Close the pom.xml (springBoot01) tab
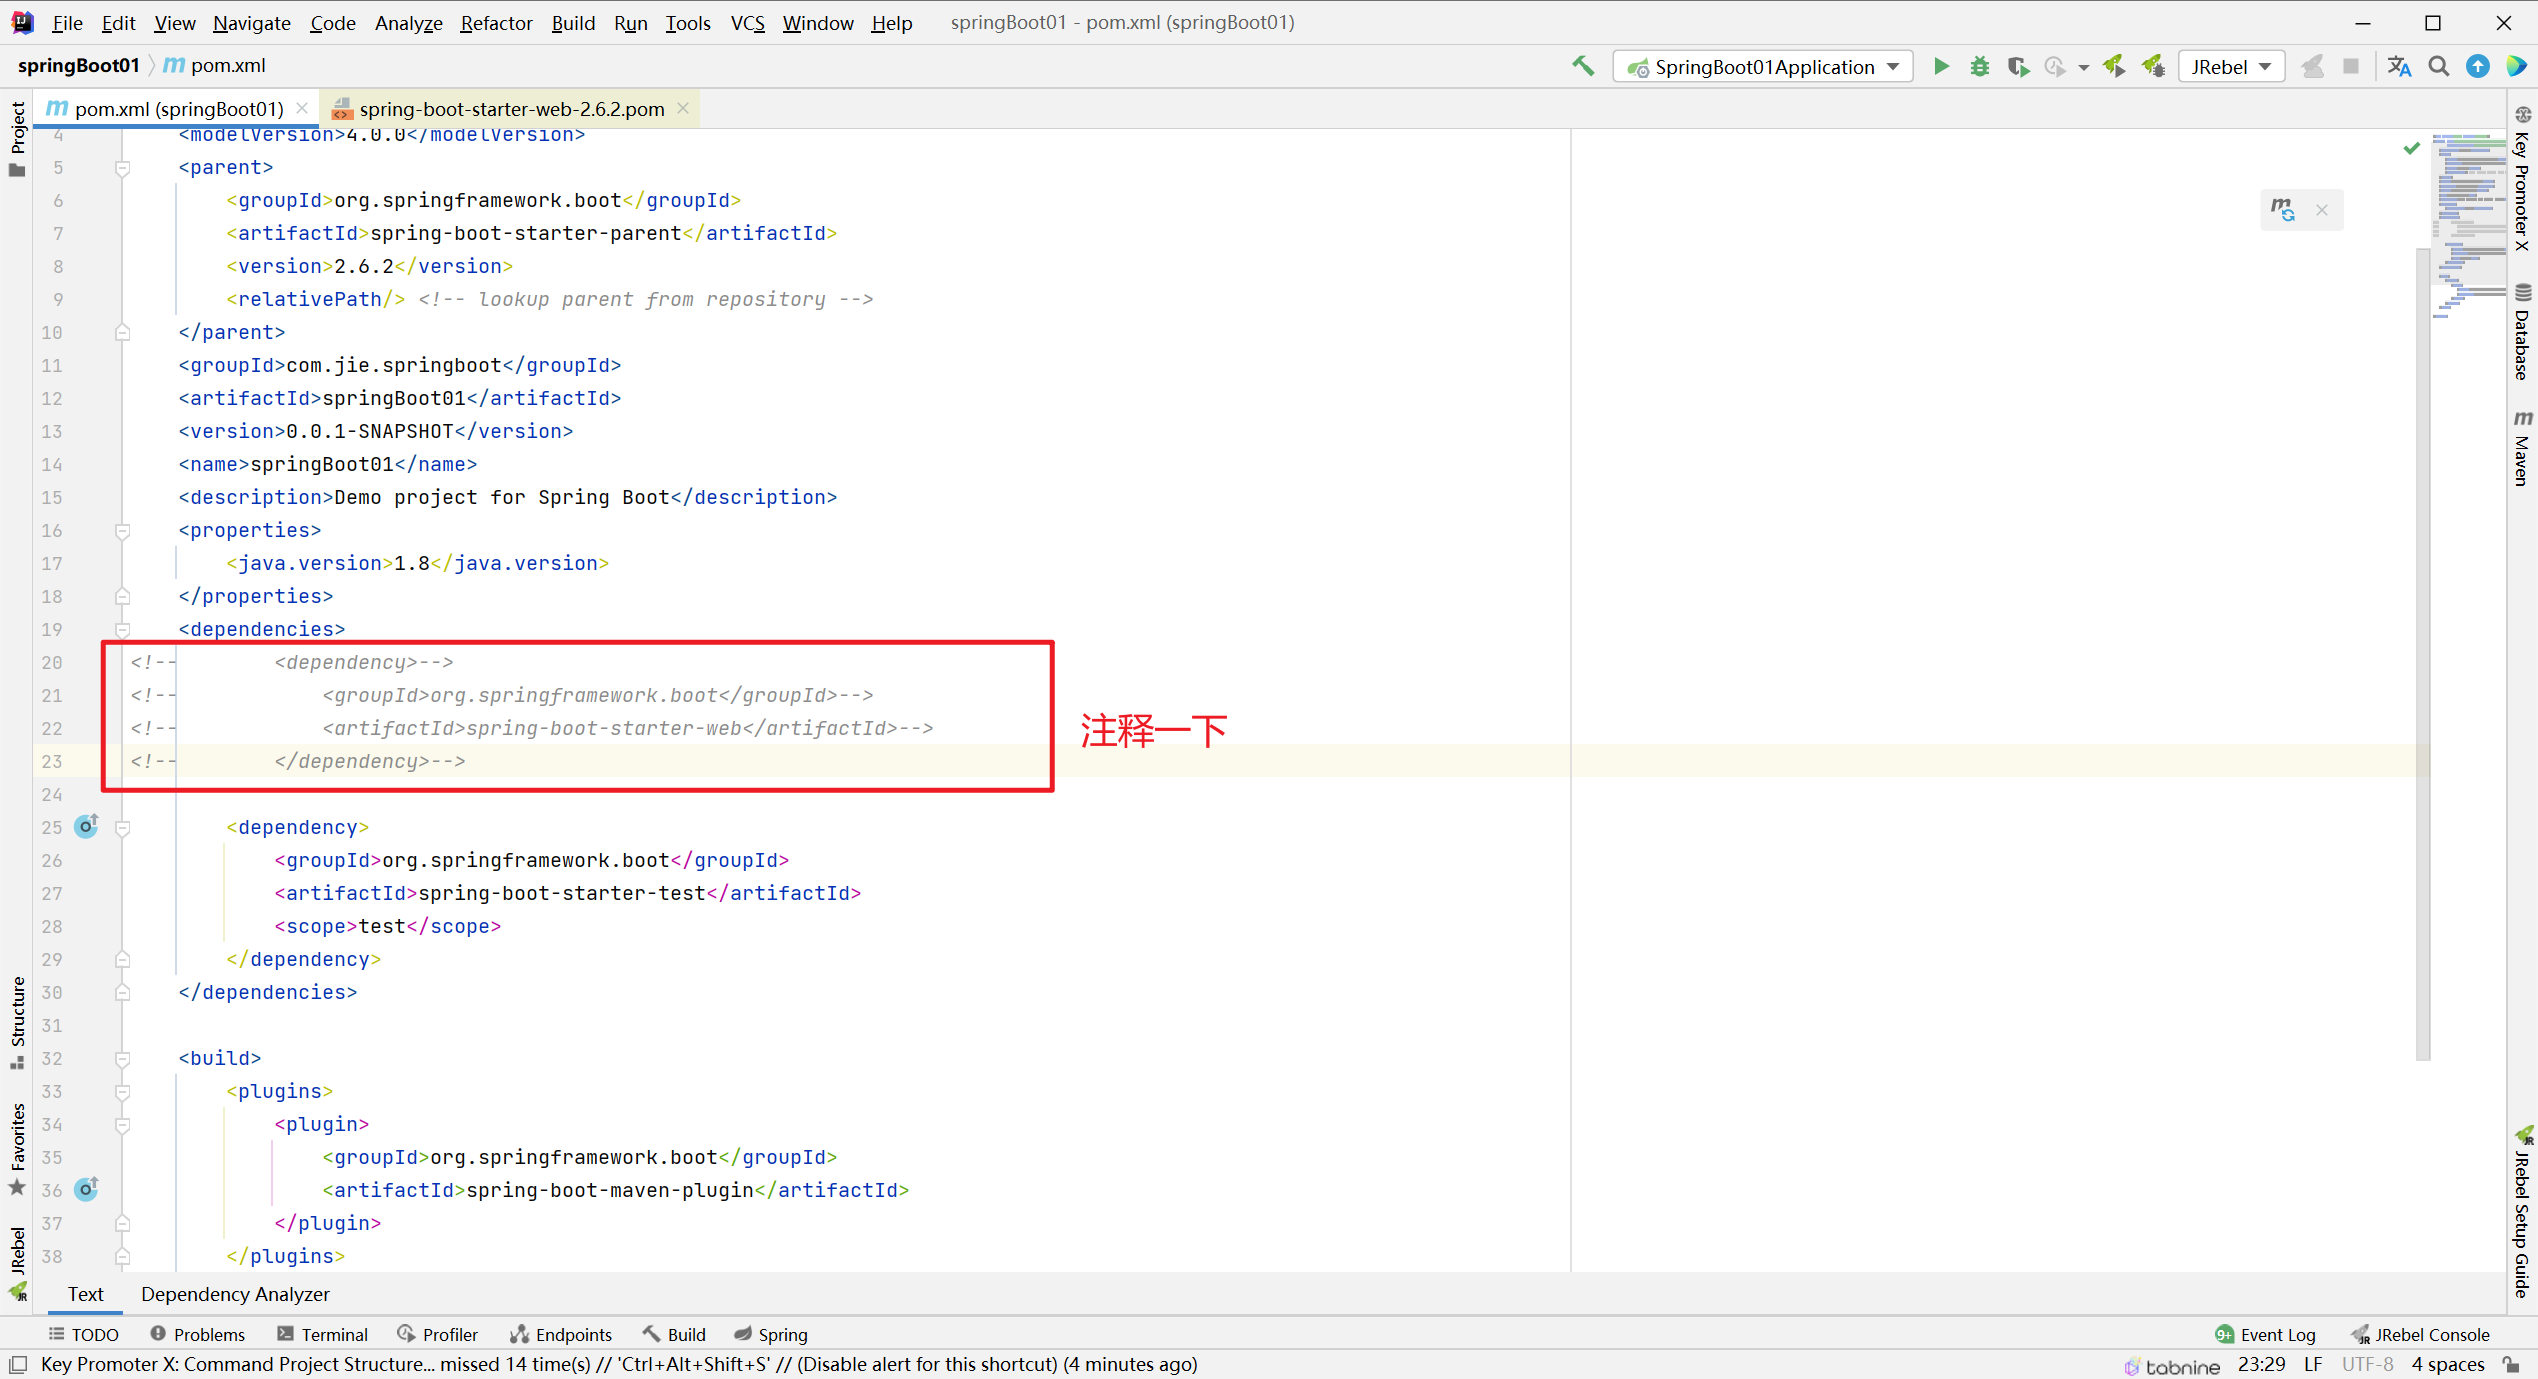The width and height of the screenshot is (2538, 1379). pos(302,108)
